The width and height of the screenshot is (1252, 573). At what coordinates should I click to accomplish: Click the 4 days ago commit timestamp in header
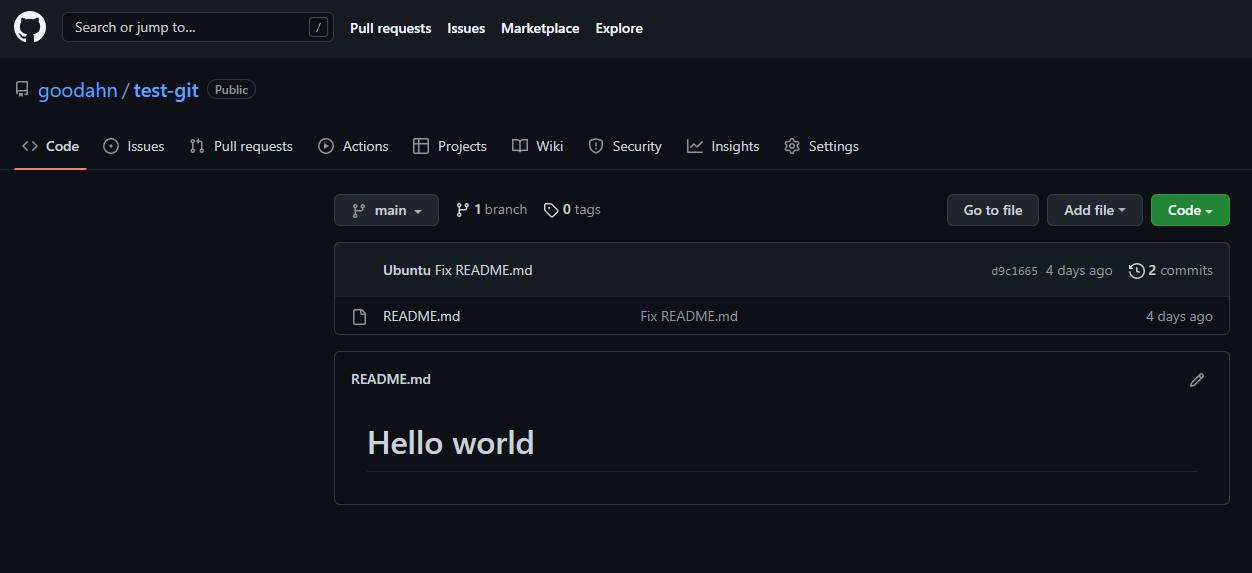click(x=1079, y=270)
